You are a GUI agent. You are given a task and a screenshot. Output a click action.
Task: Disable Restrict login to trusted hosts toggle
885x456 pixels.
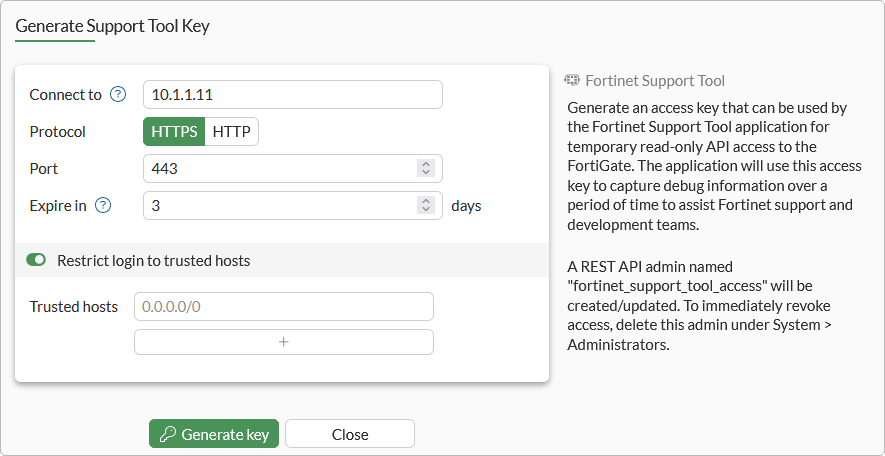tap(37, 260)
